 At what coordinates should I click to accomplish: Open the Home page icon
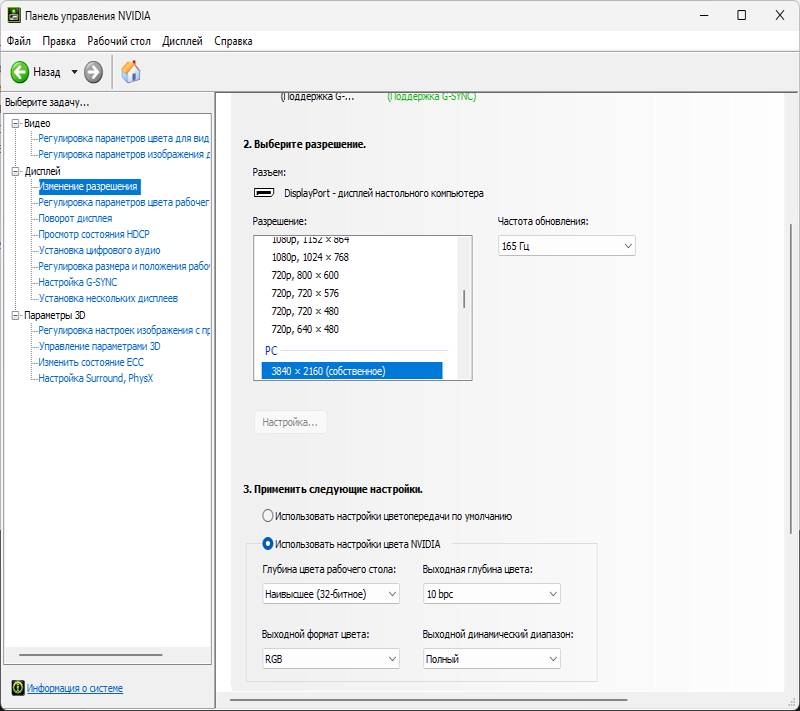(x=131, y=72)
